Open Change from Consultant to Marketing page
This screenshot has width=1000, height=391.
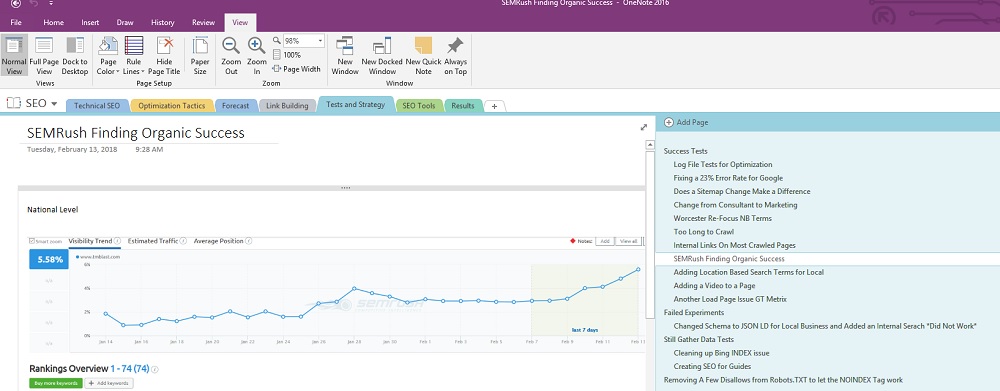point(735,205)
